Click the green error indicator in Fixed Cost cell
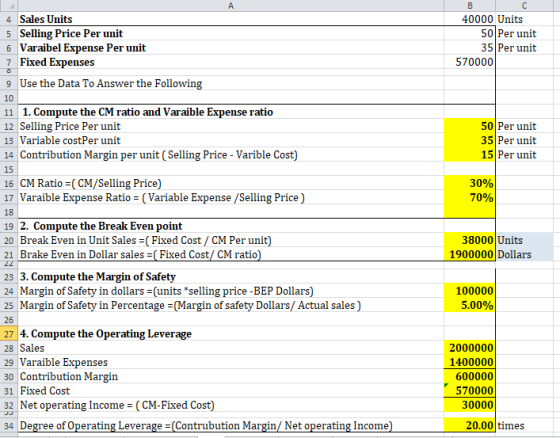560x438 pixels. coord(446,385)
